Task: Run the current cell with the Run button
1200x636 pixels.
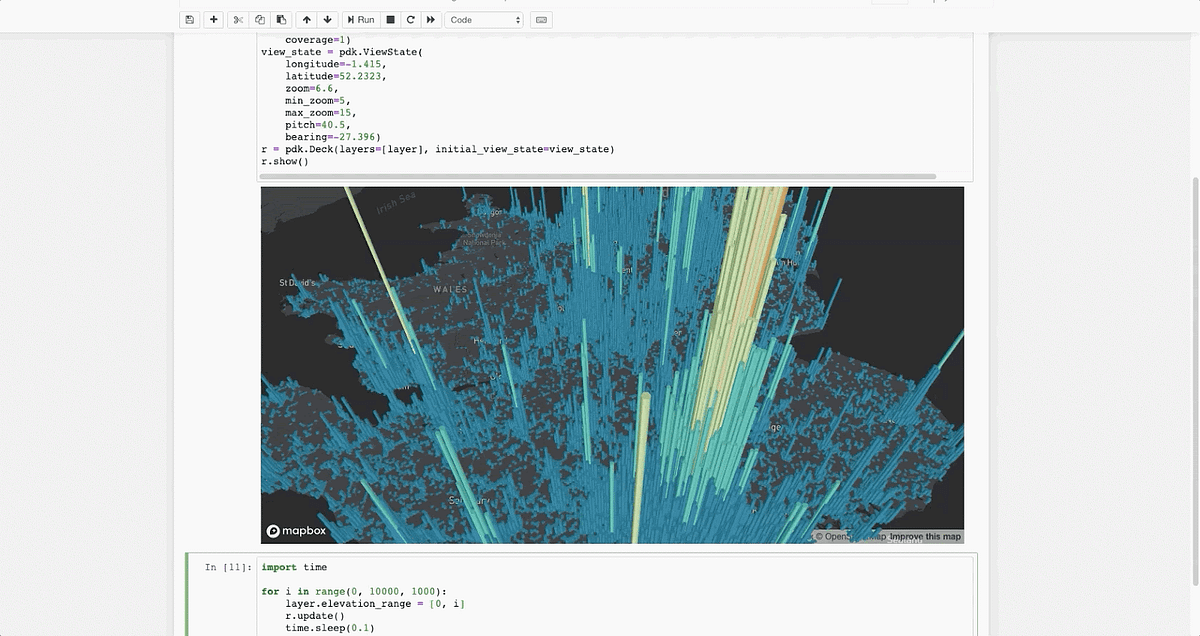Action: [360, 19]
